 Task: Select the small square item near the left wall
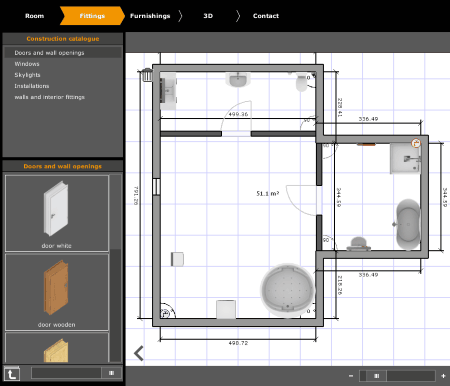[x=177, y=259]
